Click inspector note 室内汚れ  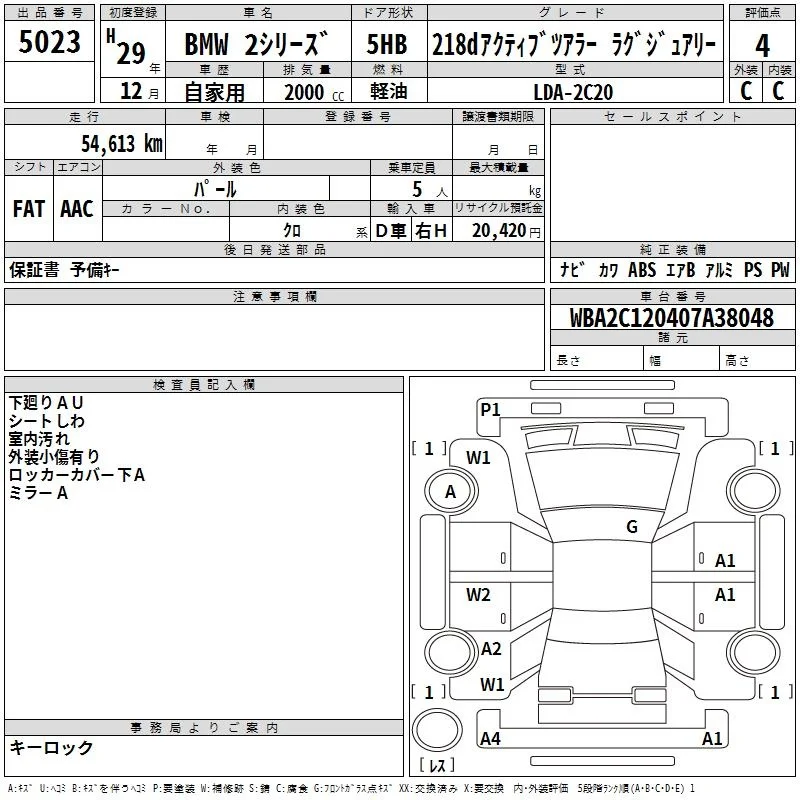(39, 439)
